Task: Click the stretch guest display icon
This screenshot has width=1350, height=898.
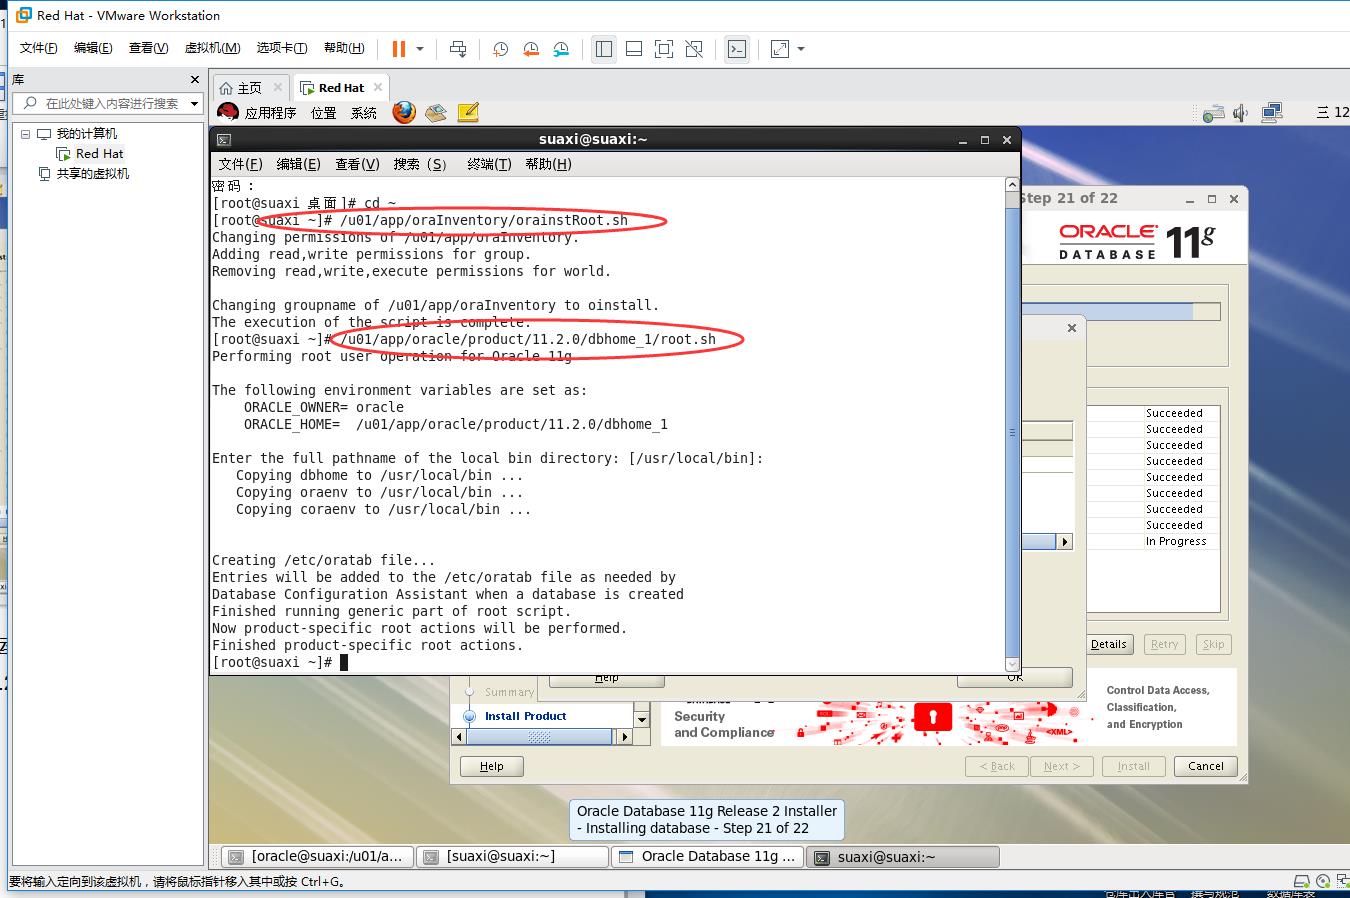Action: [x=780, y=49]
